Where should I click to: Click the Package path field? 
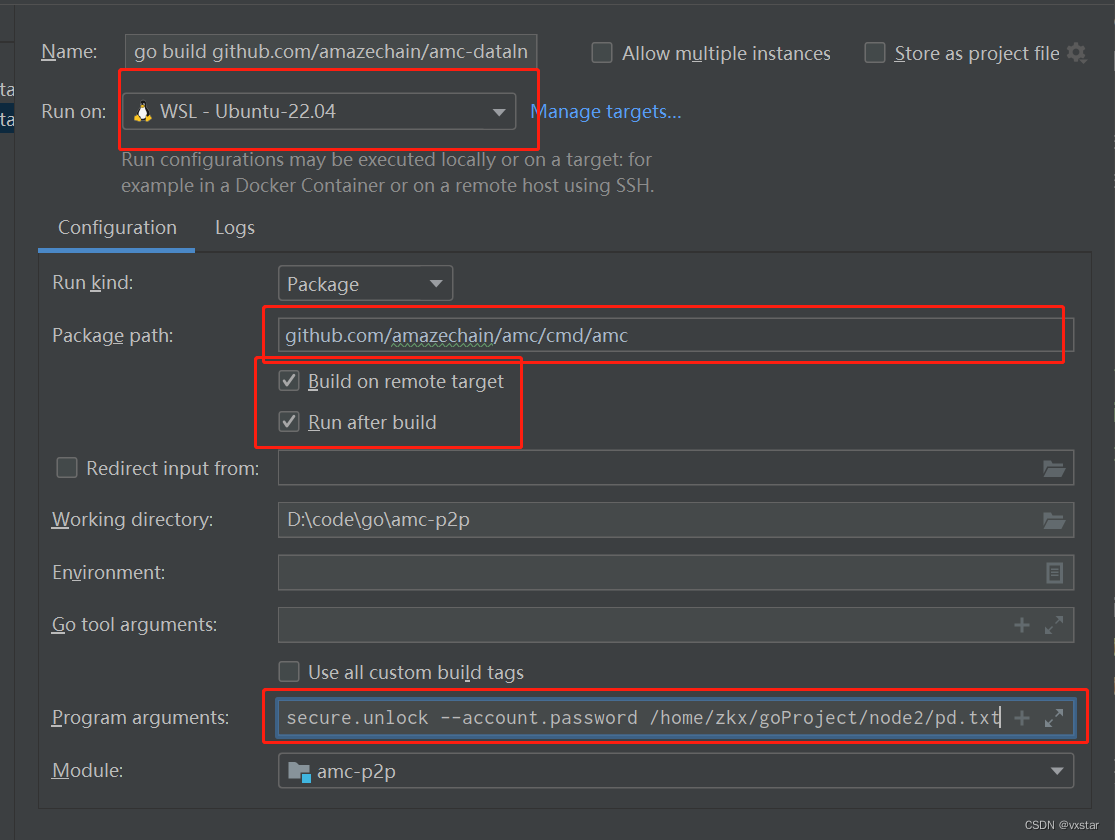click(676, 335)
